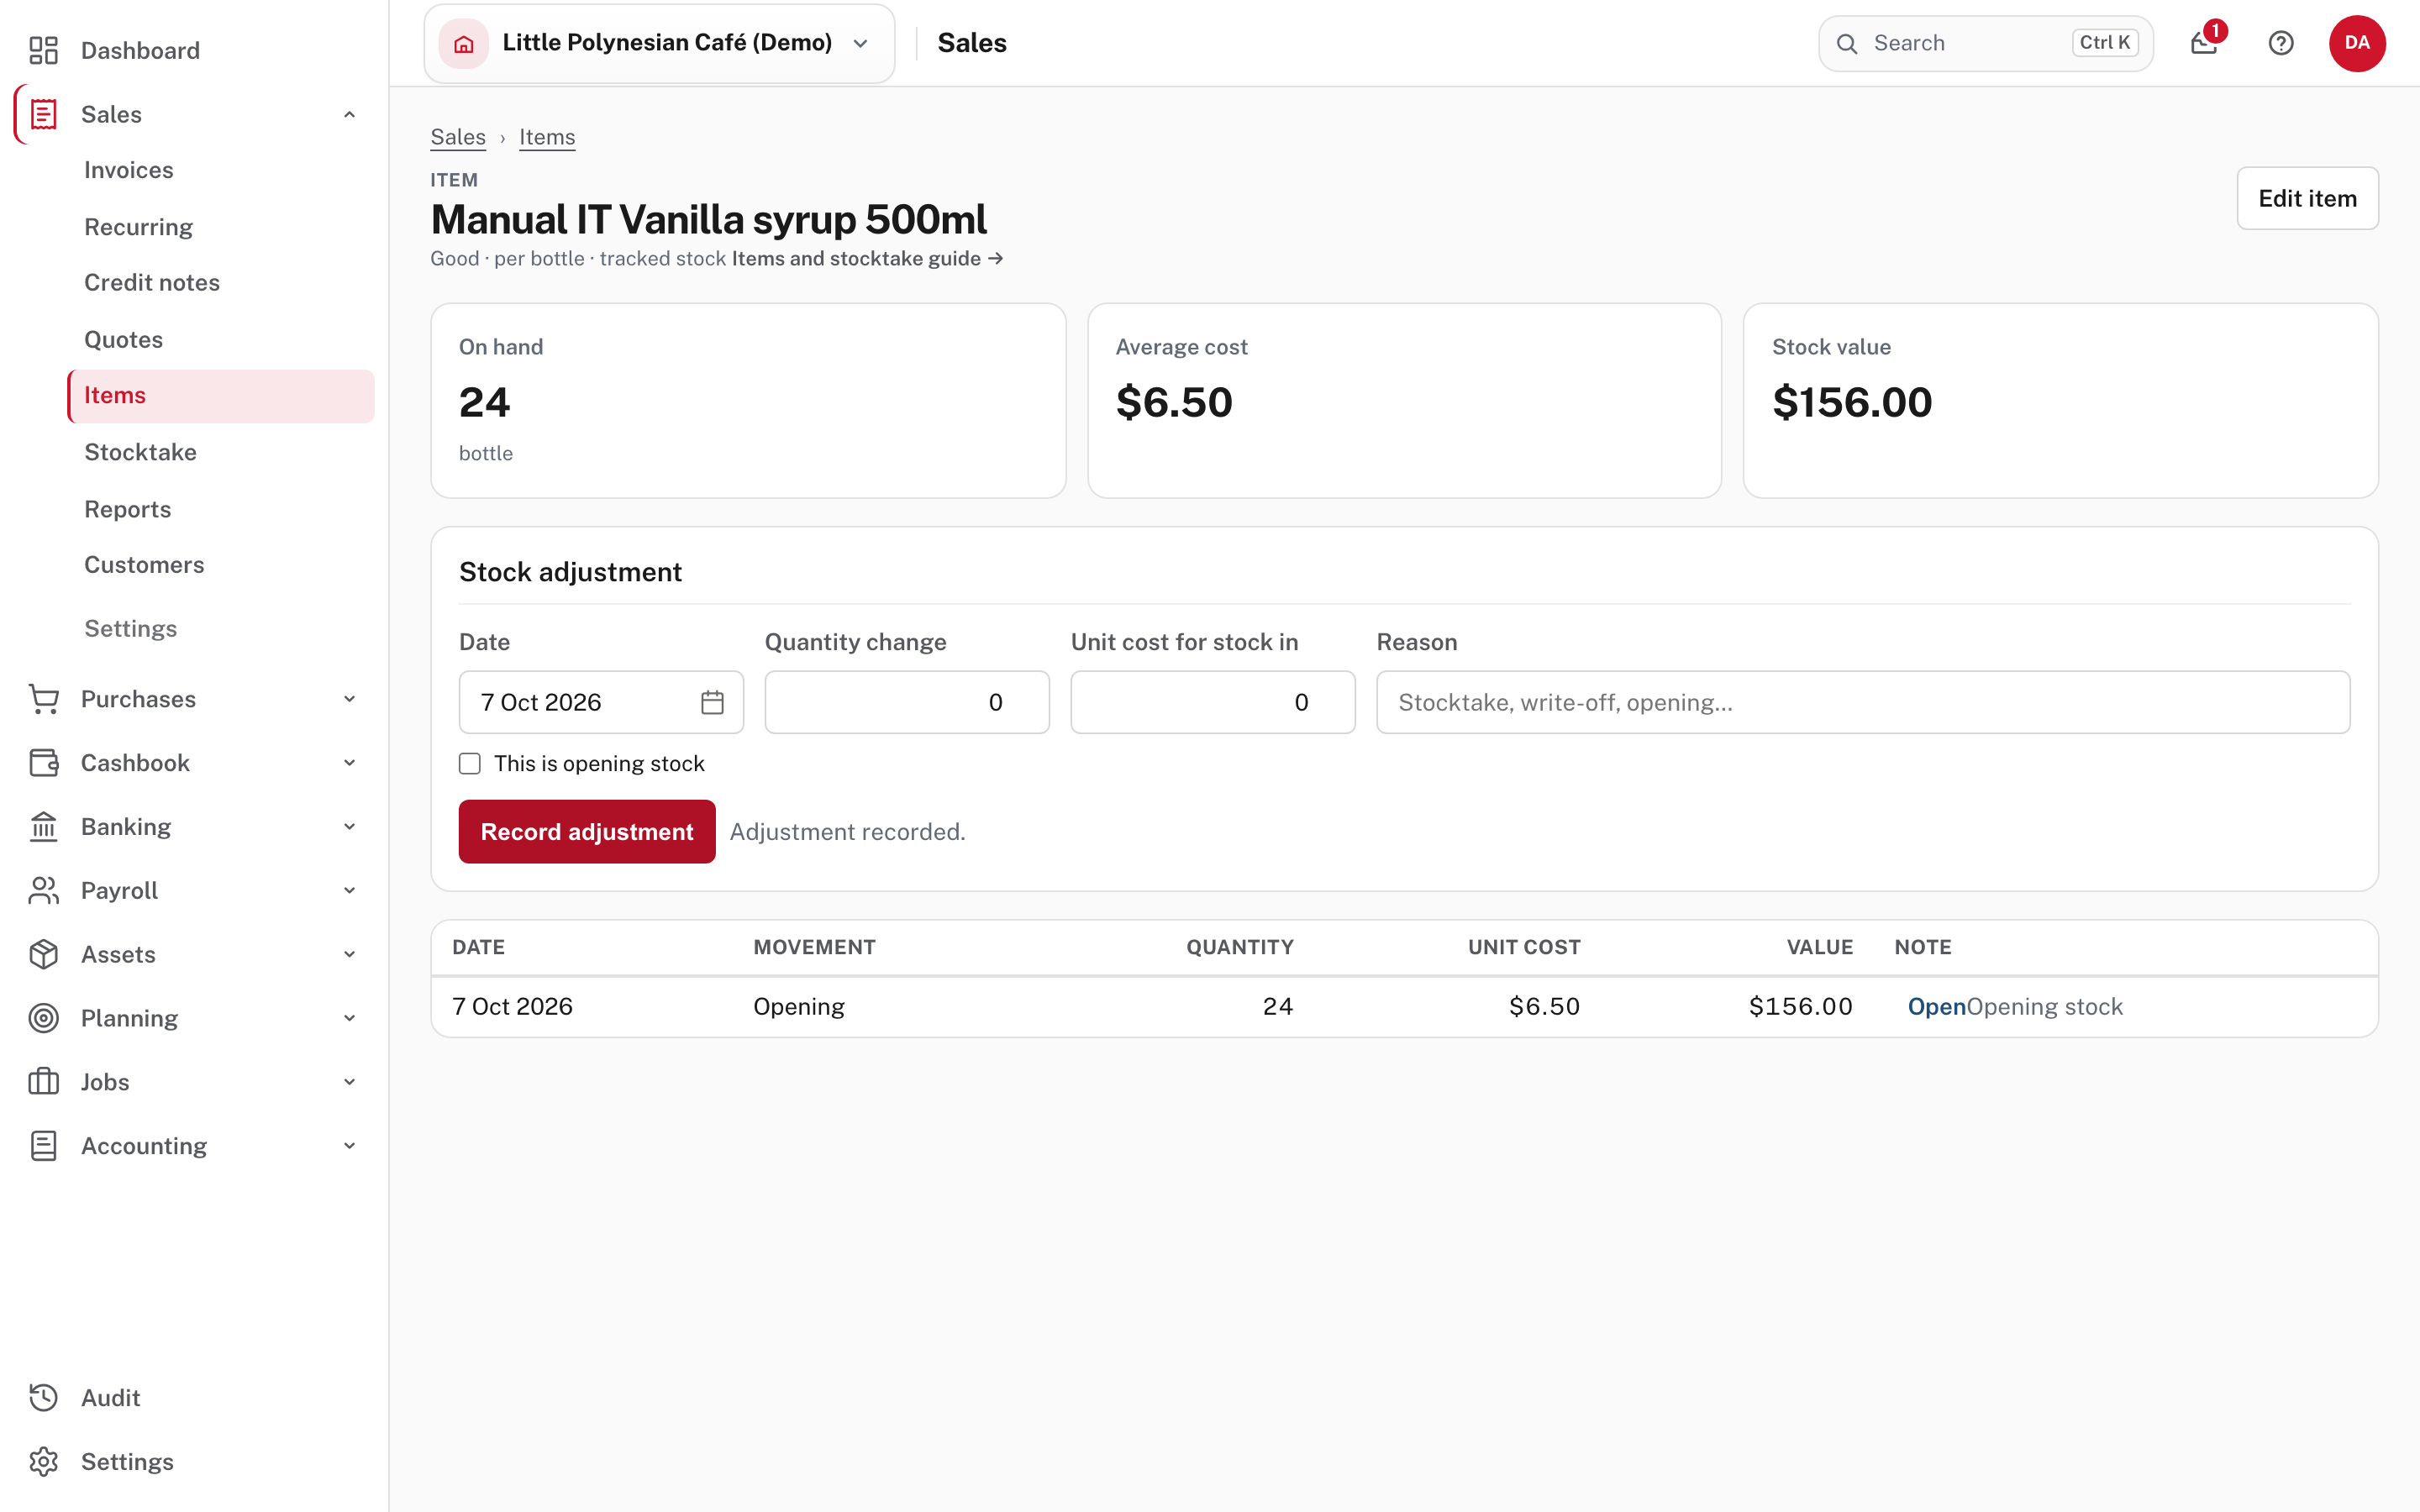Collapse the Sales section chevron

(x=350, y=114)
